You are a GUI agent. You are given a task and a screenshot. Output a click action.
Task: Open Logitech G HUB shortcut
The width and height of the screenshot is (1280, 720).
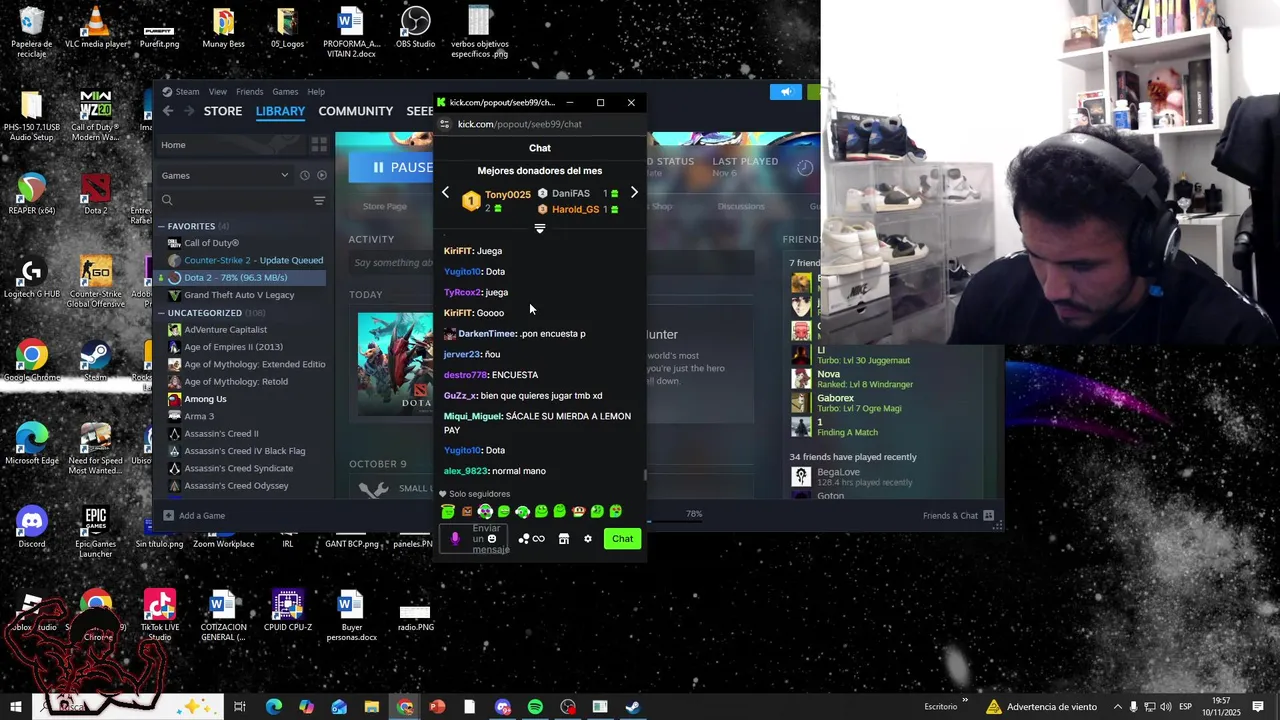tap(31, 277)
